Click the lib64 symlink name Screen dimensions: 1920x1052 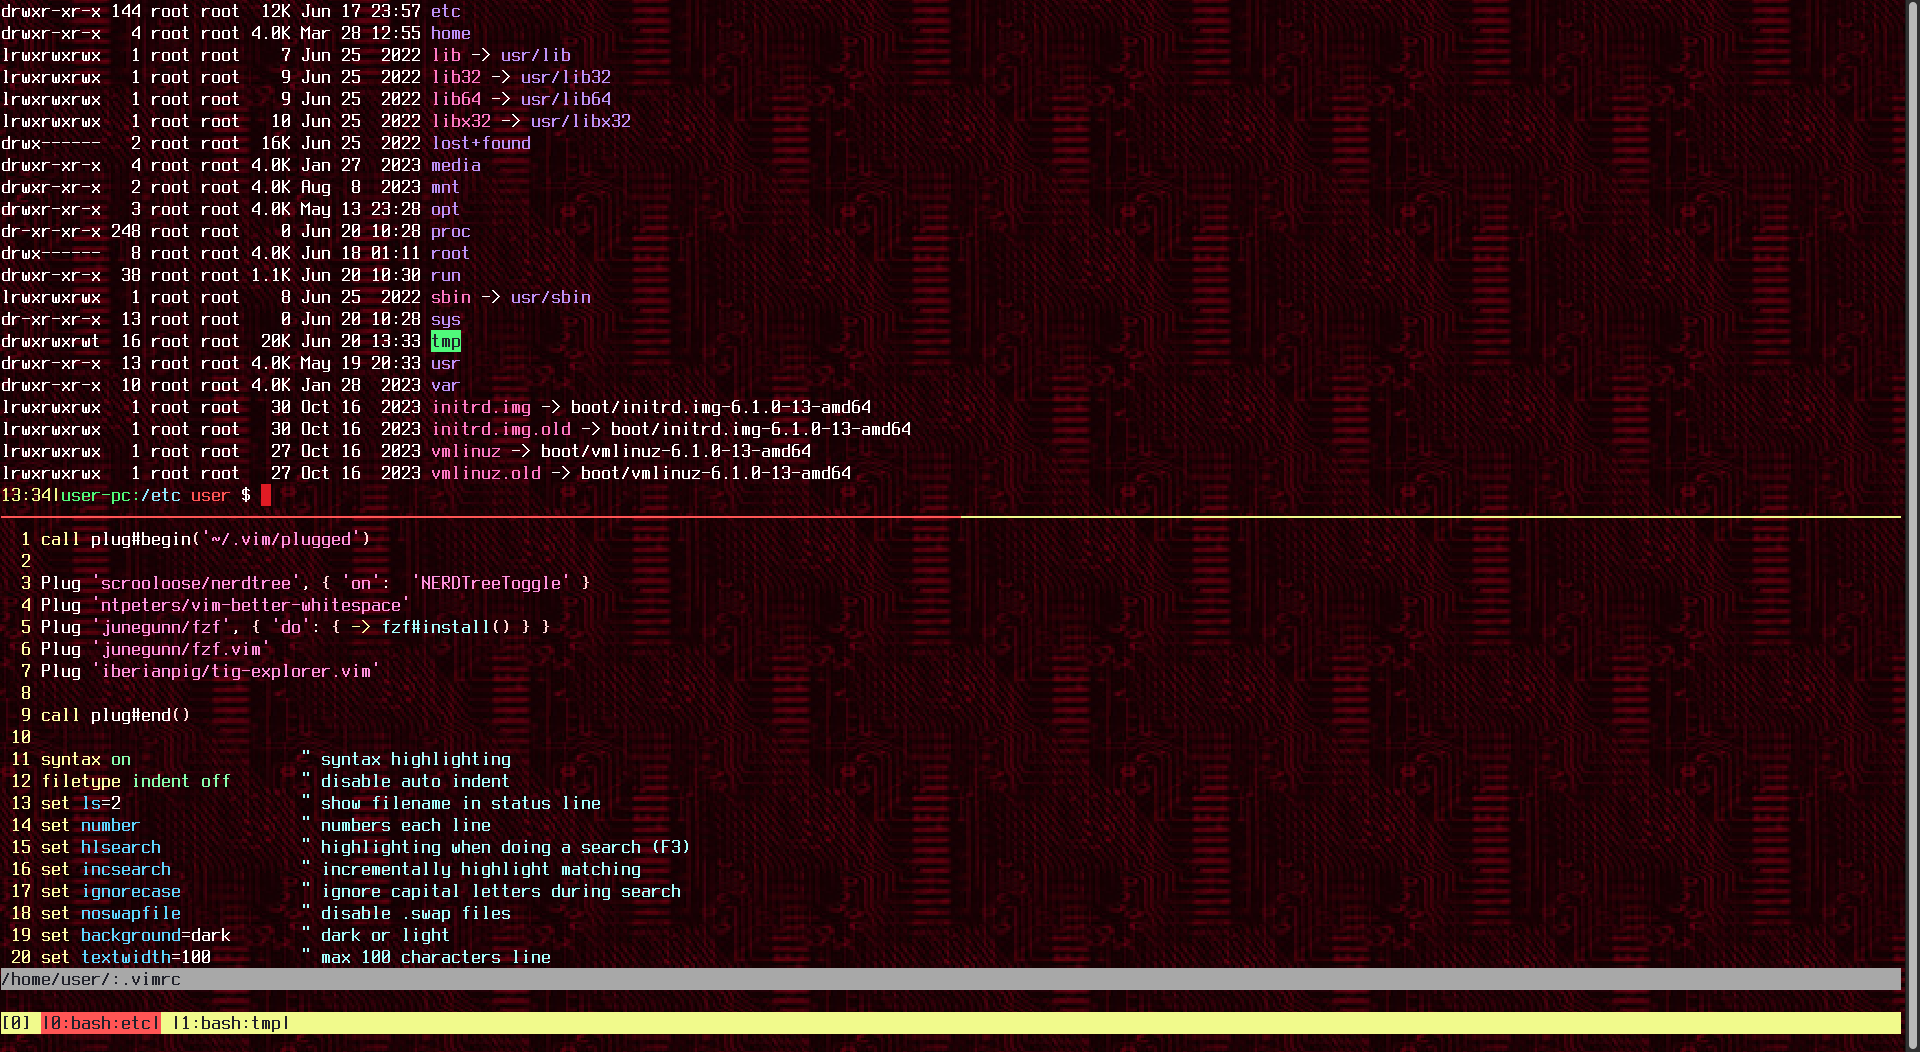click(456, 99)
